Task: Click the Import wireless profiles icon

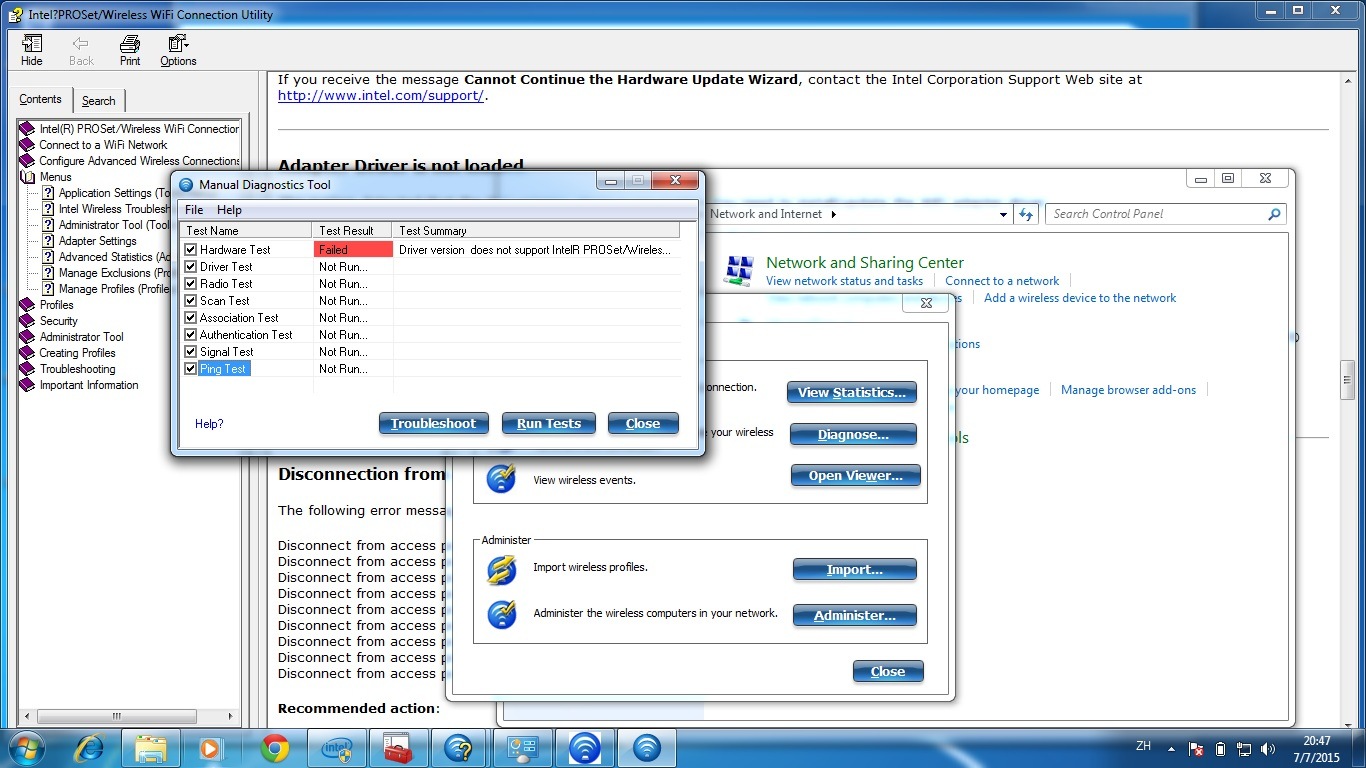Action: click(502, 570)
